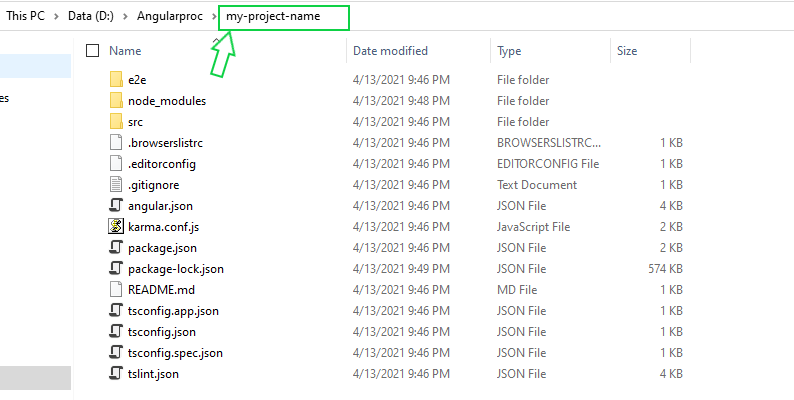The image size is (794, 400).
Task: Sort by the Type column header
Action: point(509,51)
